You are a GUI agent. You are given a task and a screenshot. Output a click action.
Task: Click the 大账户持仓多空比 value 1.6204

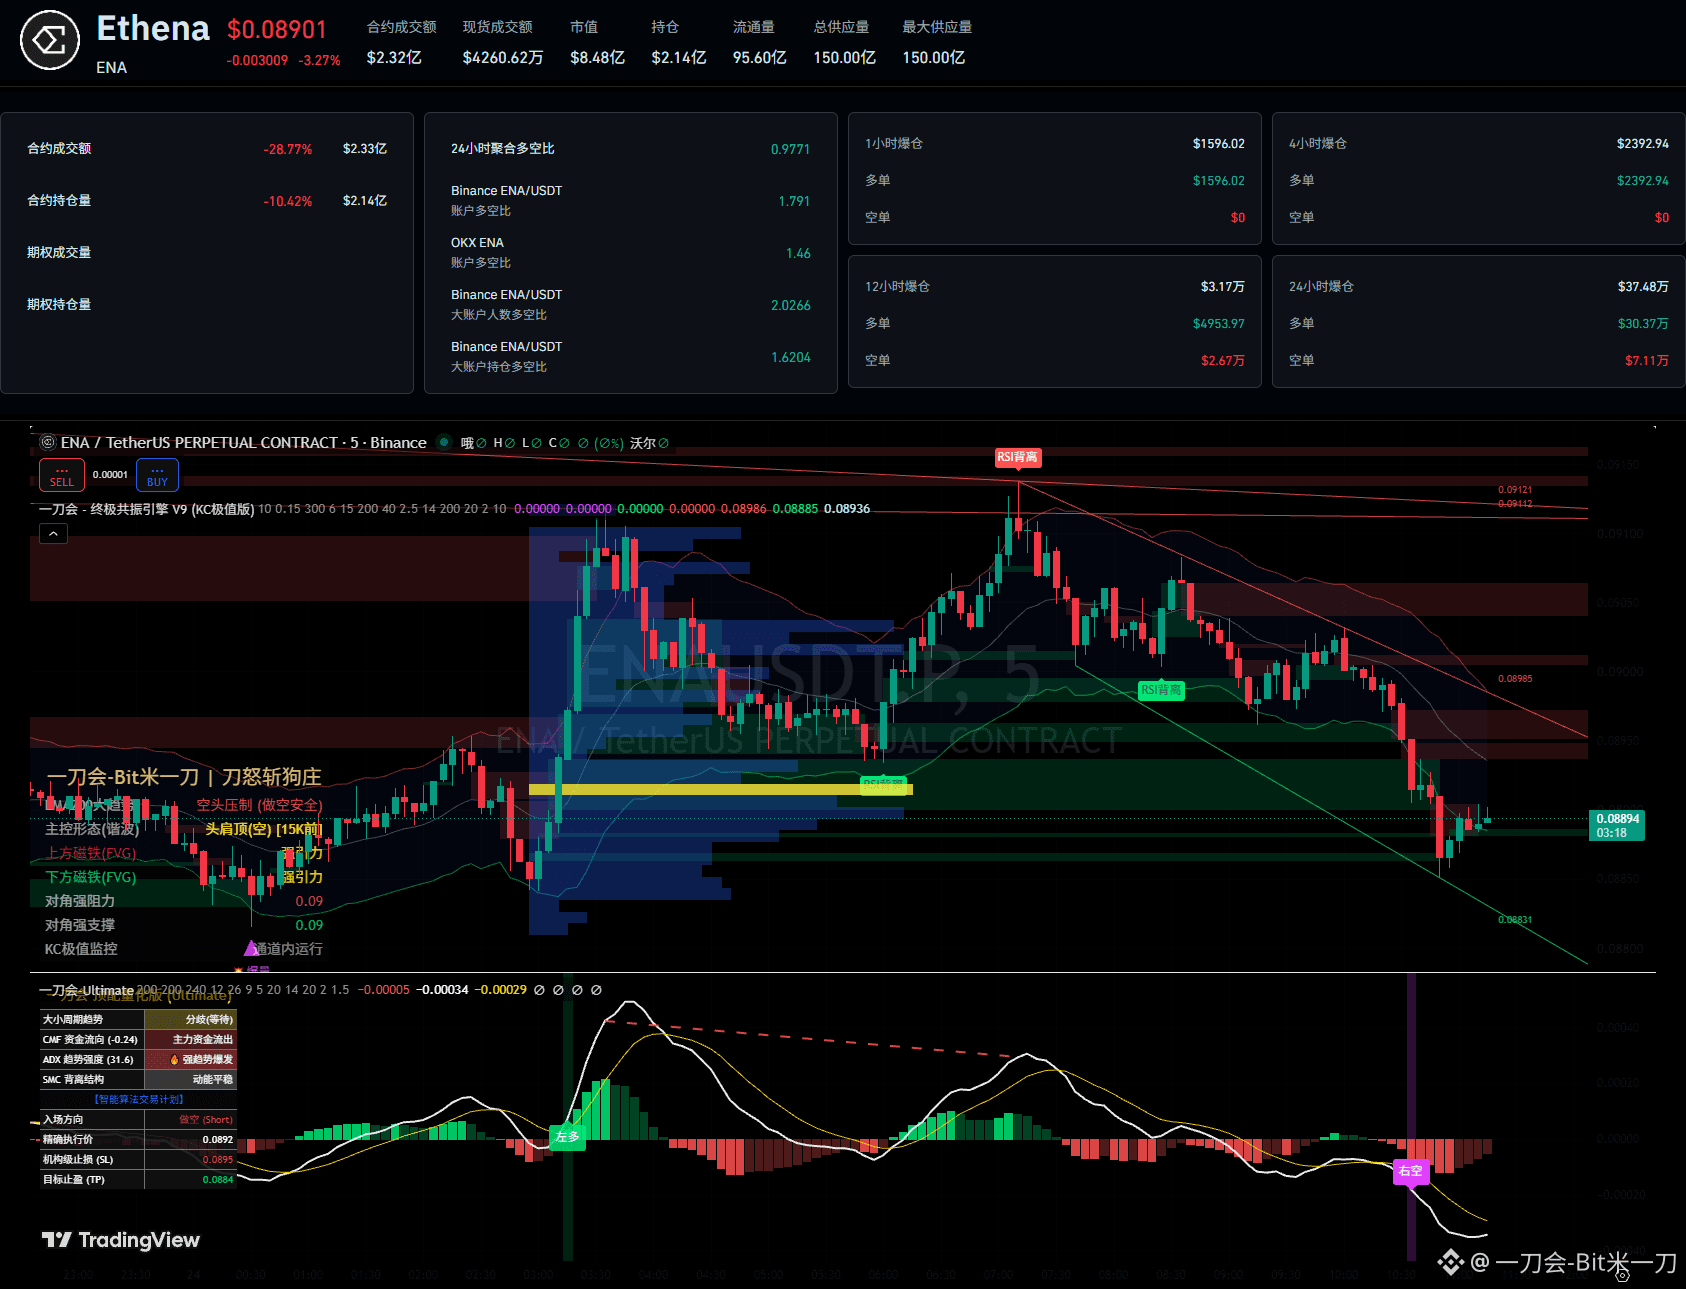[x=790, y=357]
